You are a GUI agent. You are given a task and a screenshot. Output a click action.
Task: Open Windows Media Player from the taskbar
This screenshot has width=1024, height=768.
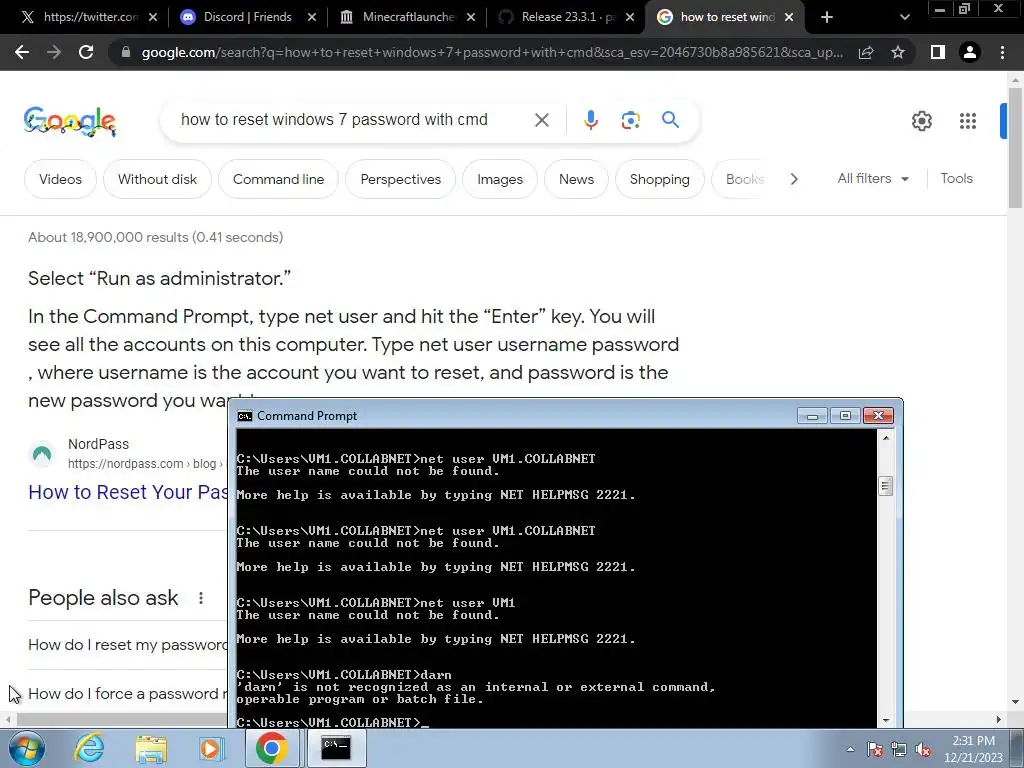click(x=210, y=748)
